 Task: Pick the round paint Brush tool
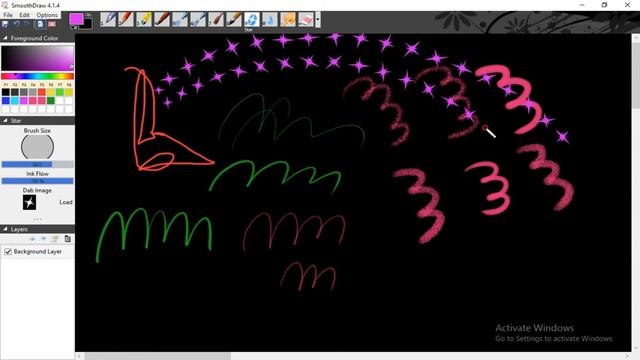click(216, 19)
